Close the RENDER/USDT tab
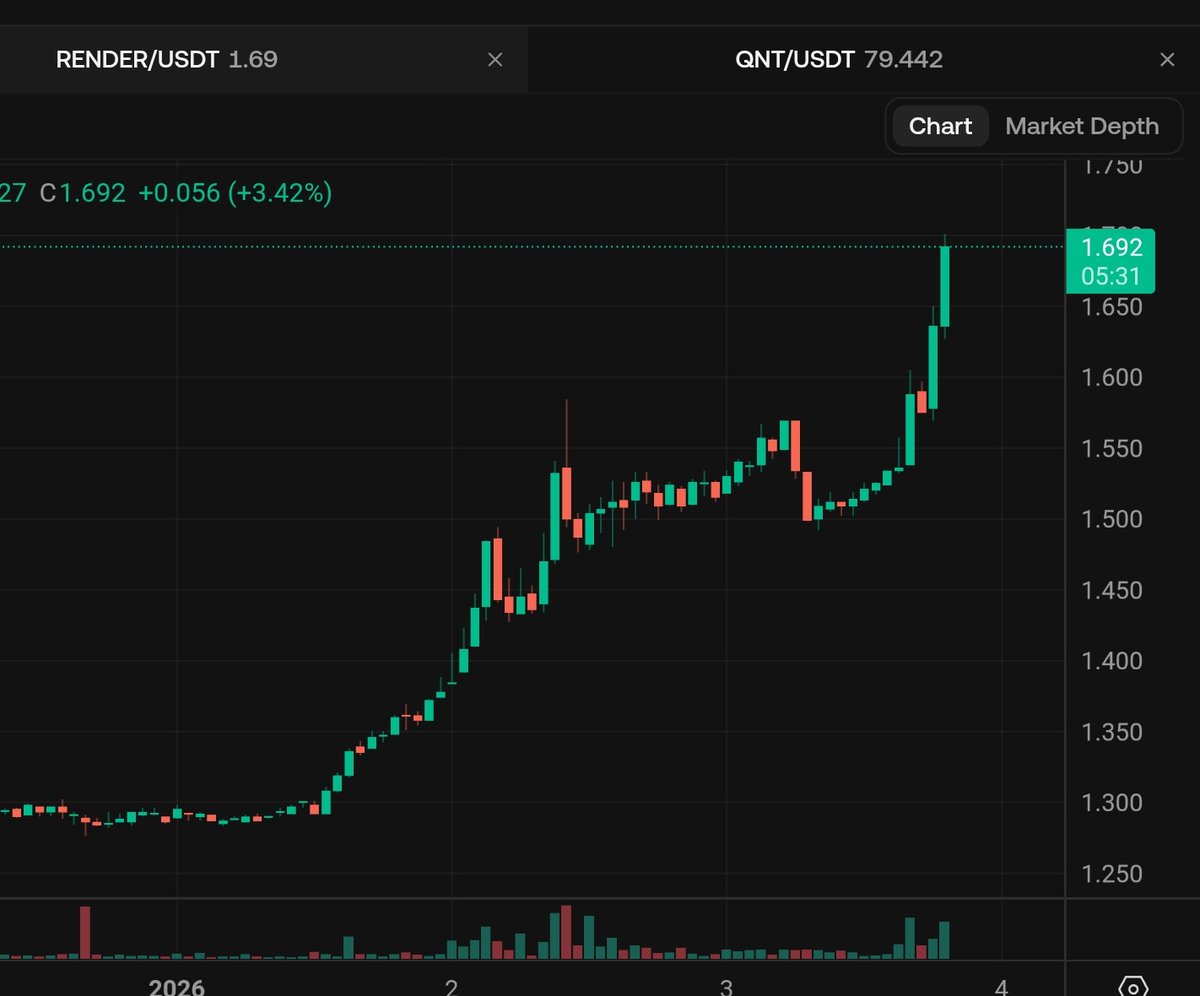This screenshot has width=1200, height=996. pyautogui.click(x=495, y=60)
